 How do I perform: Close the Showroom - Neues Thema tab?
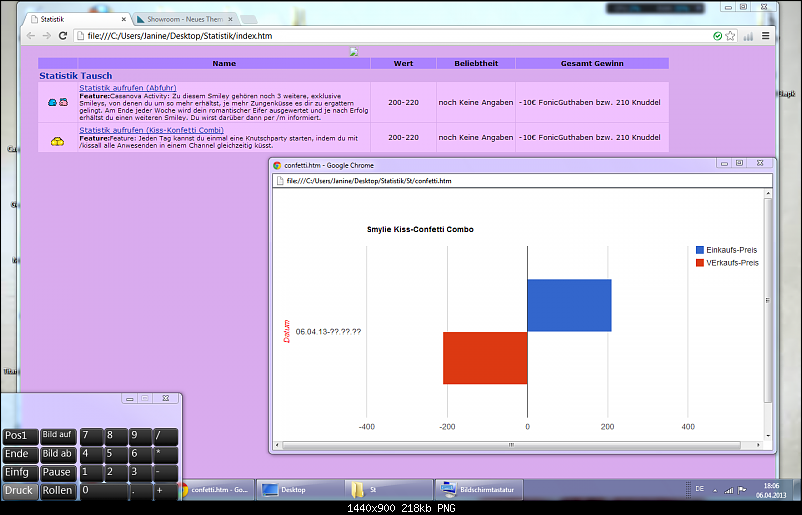[230, 19]
